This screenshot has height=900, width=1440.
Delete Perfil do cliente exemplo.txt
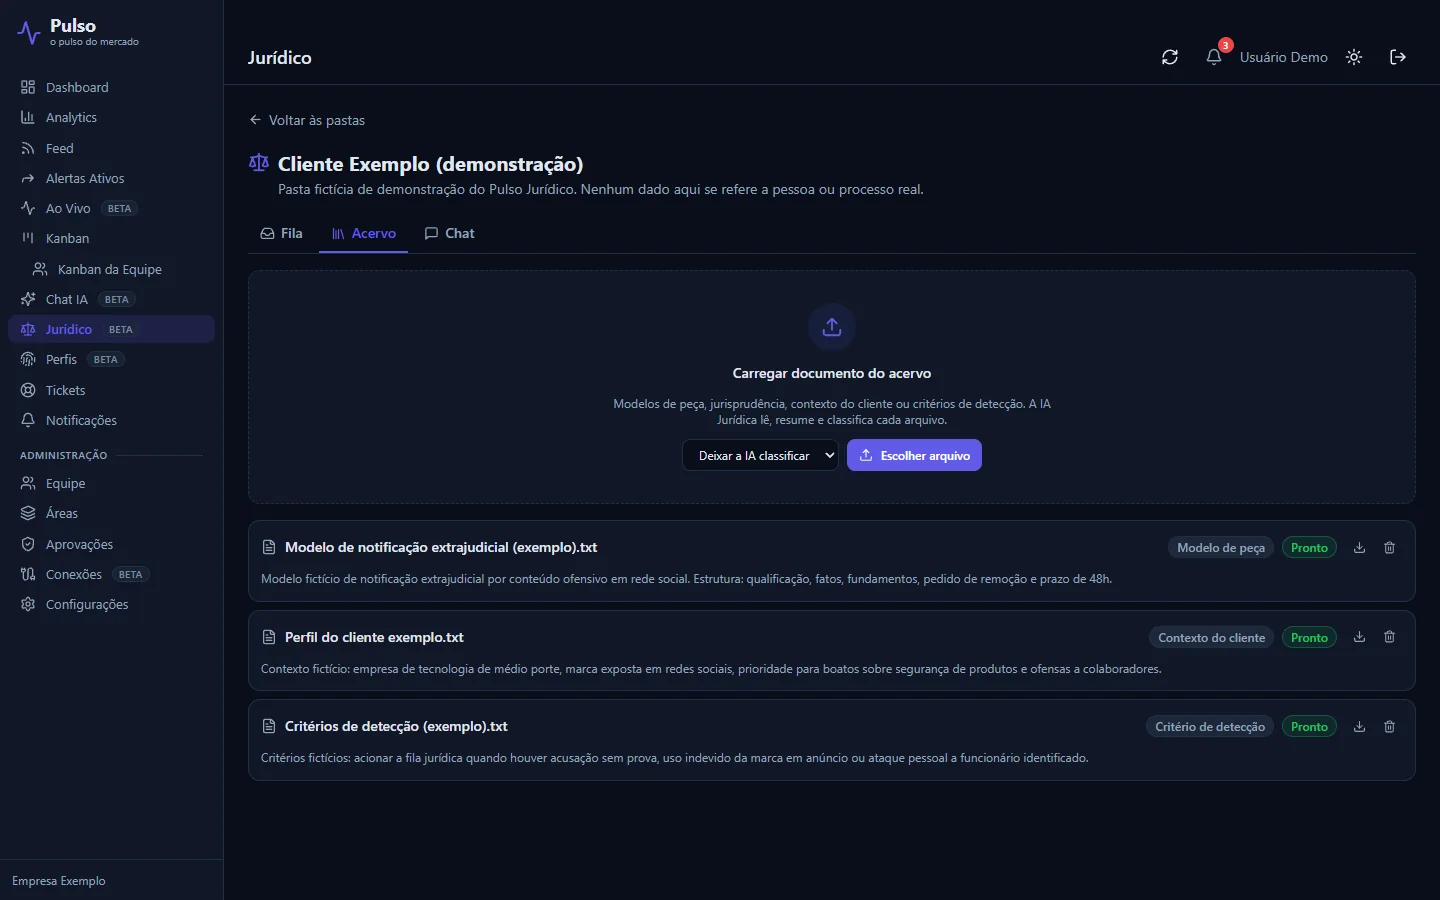click(x=1389, y=637)
